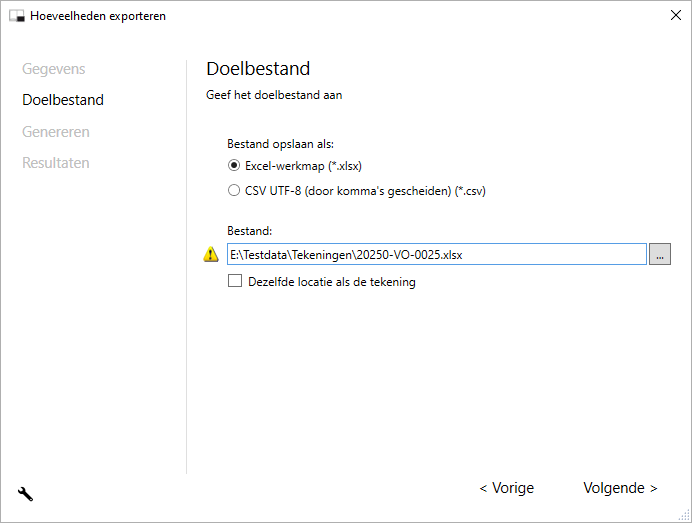The image size is (692, 523).
Task: Proceed with the 'Volgende >' button
Action: [x=620, y=489]
